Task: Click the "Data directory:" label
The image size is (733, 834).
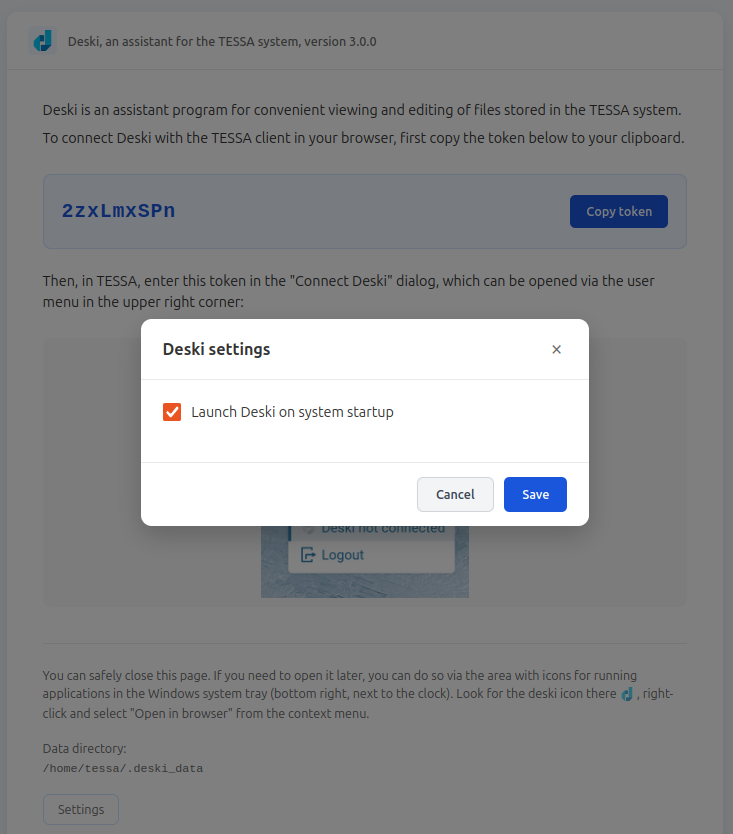Action: [84, 748]
